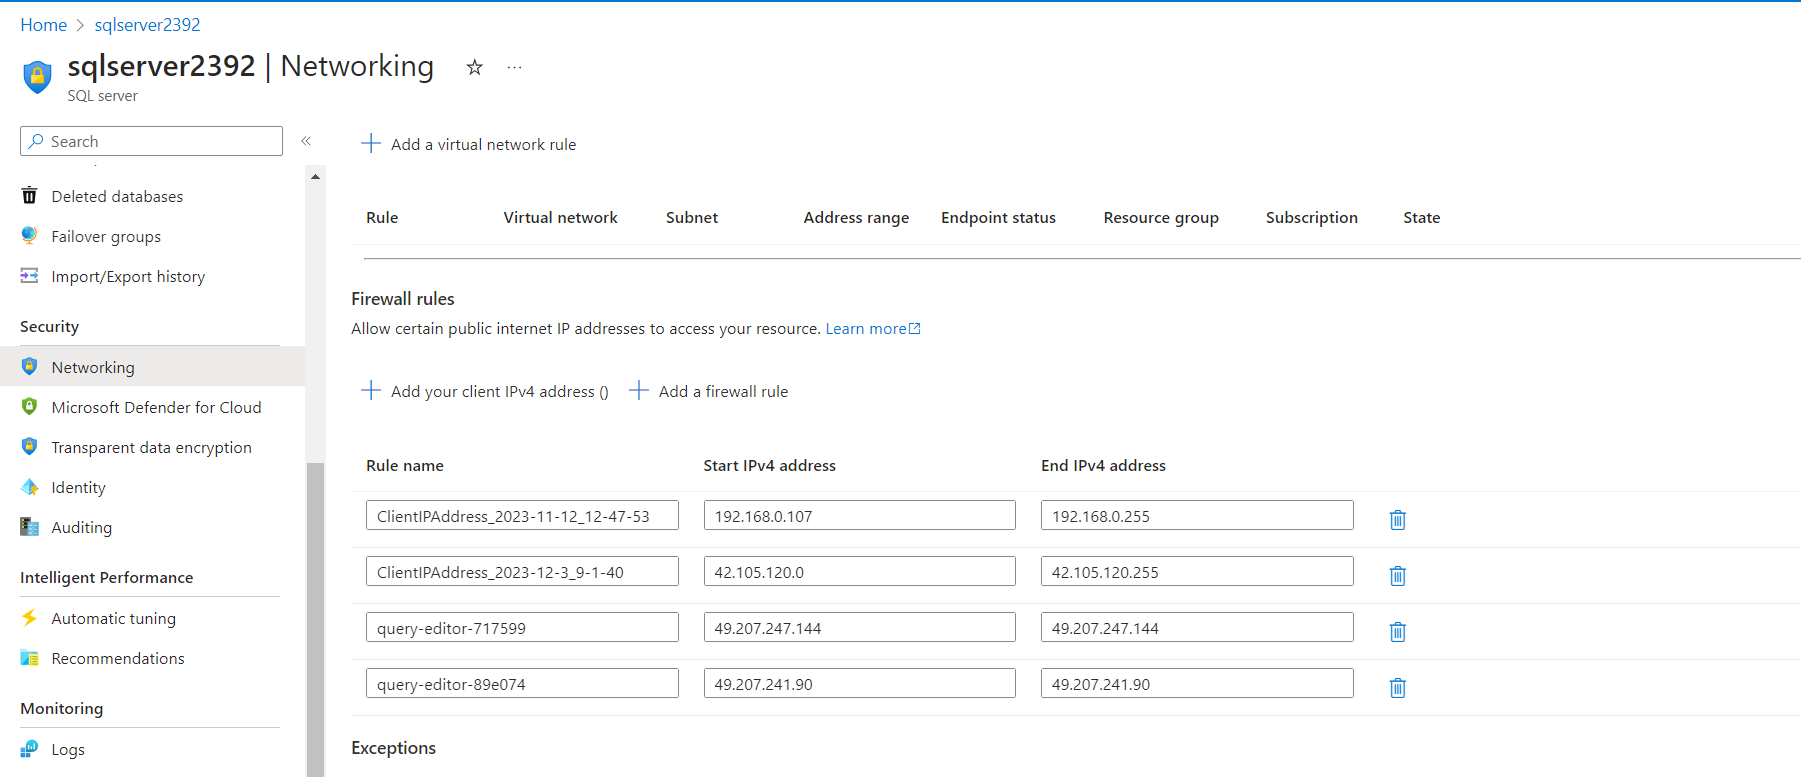Screen dimensions: 1801x777
Task: Click the Subnet column header
Action: (692, 217)
